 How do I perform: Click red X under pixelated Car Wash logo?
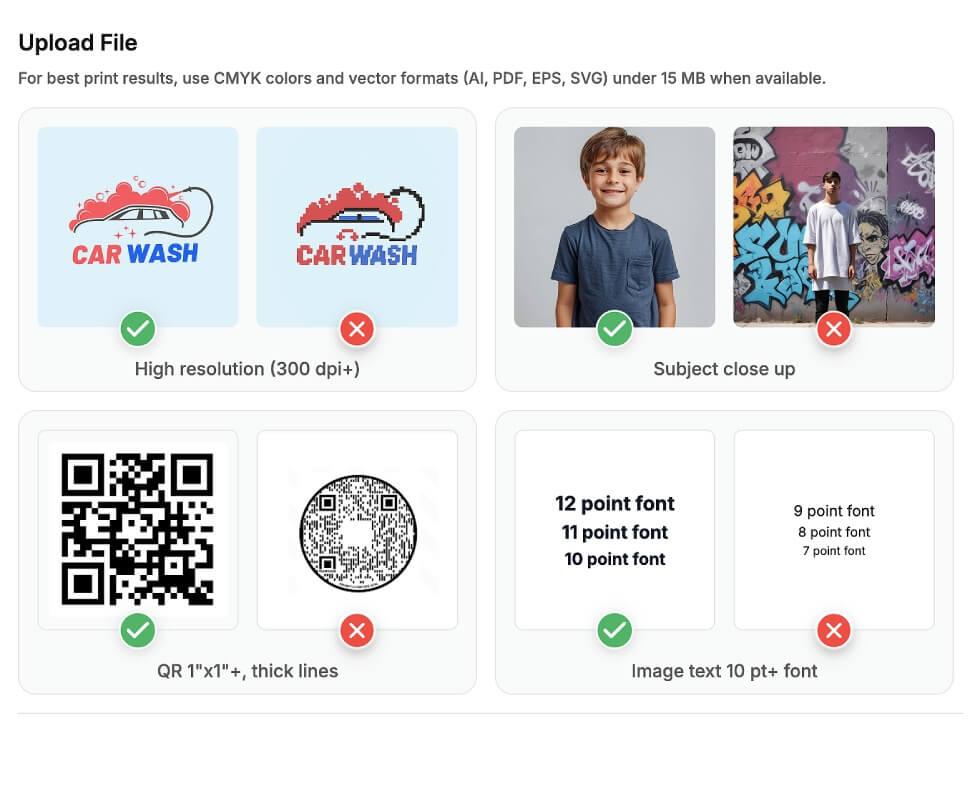(357, 328)
